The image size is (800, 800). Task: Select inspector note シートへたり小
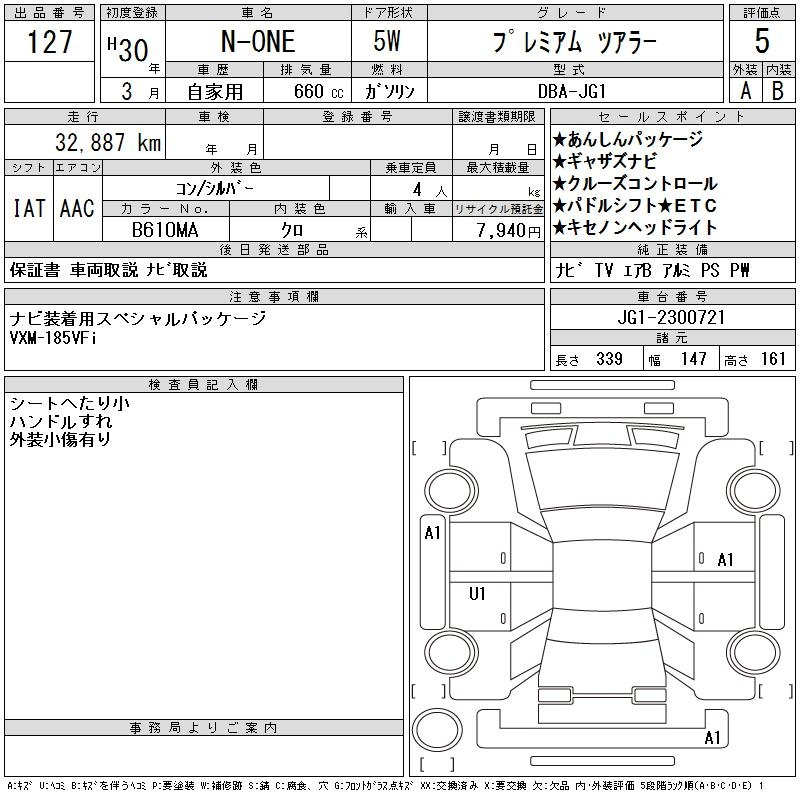coord(69,404)
